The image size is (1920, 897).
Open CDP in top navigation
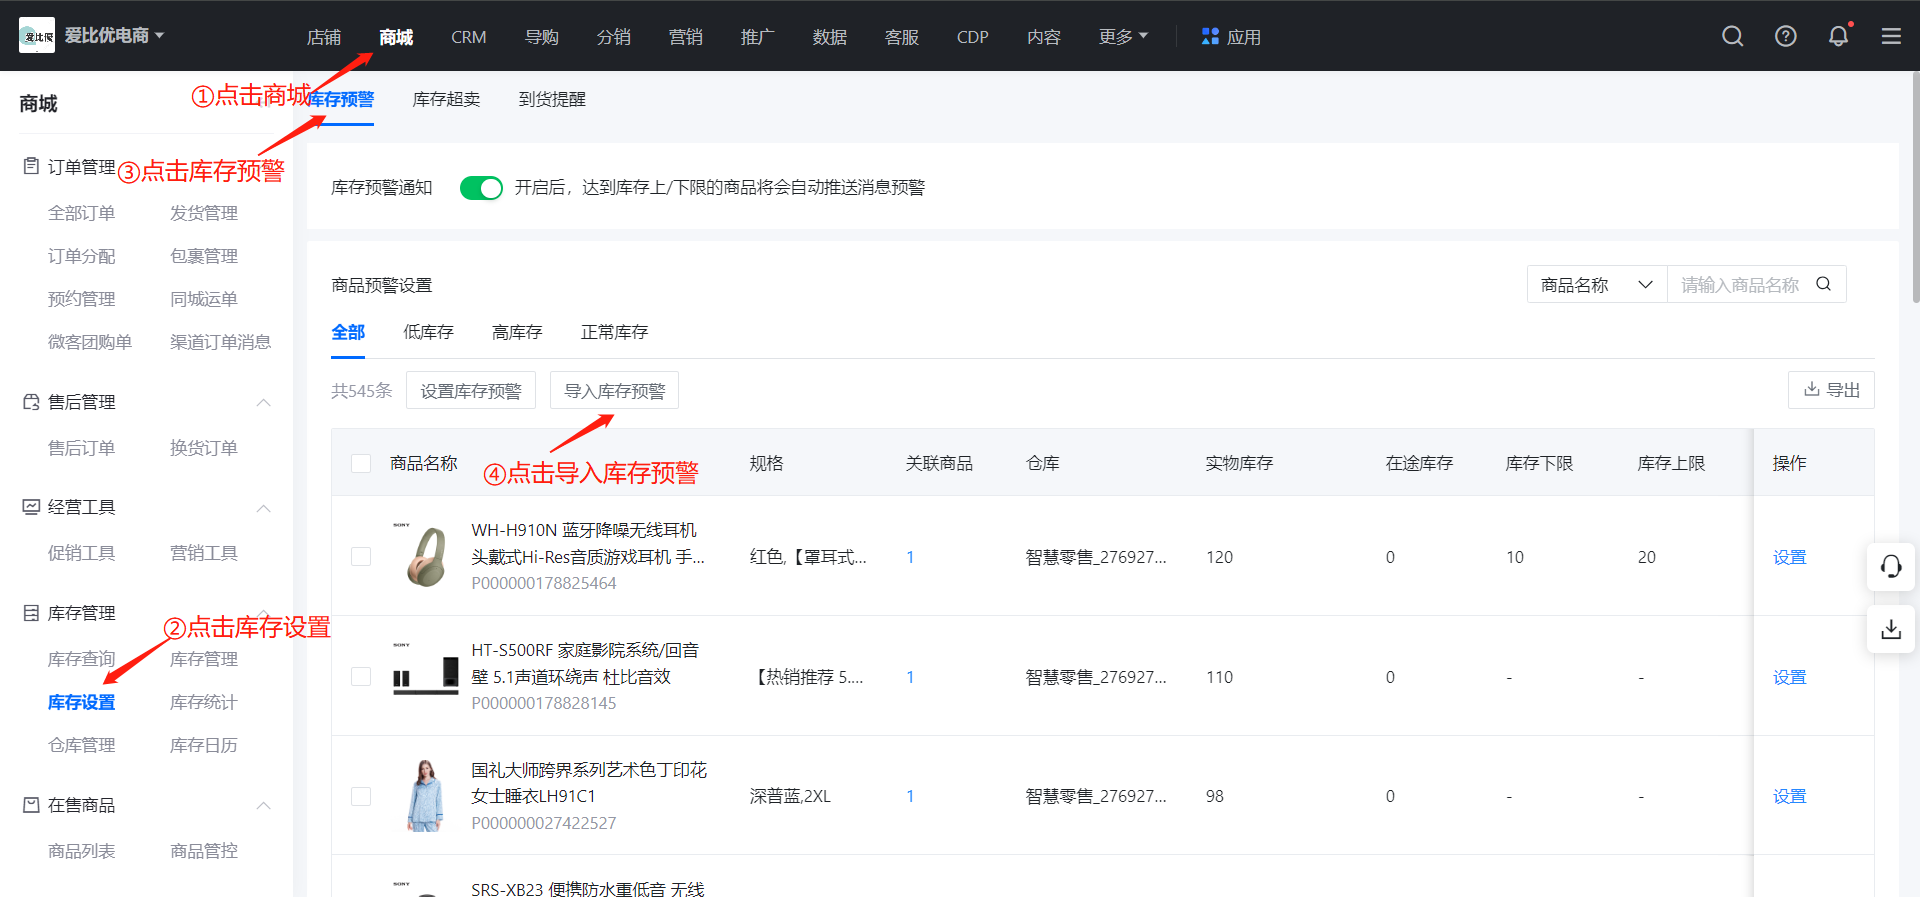pos(973,37)
